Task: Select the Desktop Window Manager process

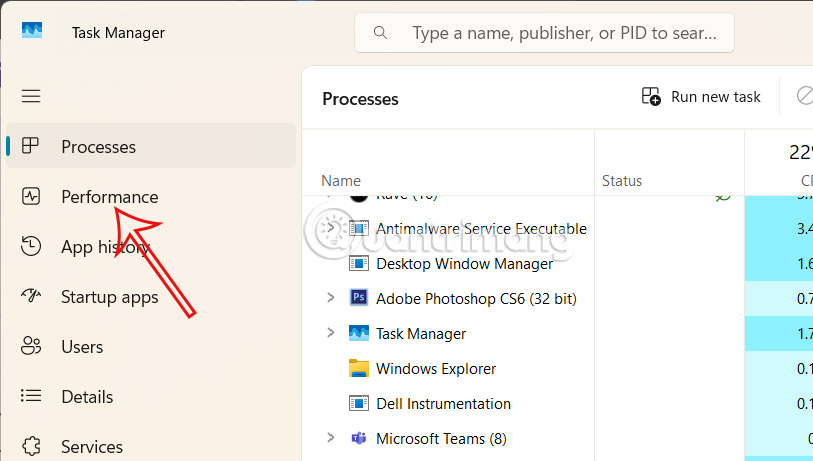Action: 464,264
